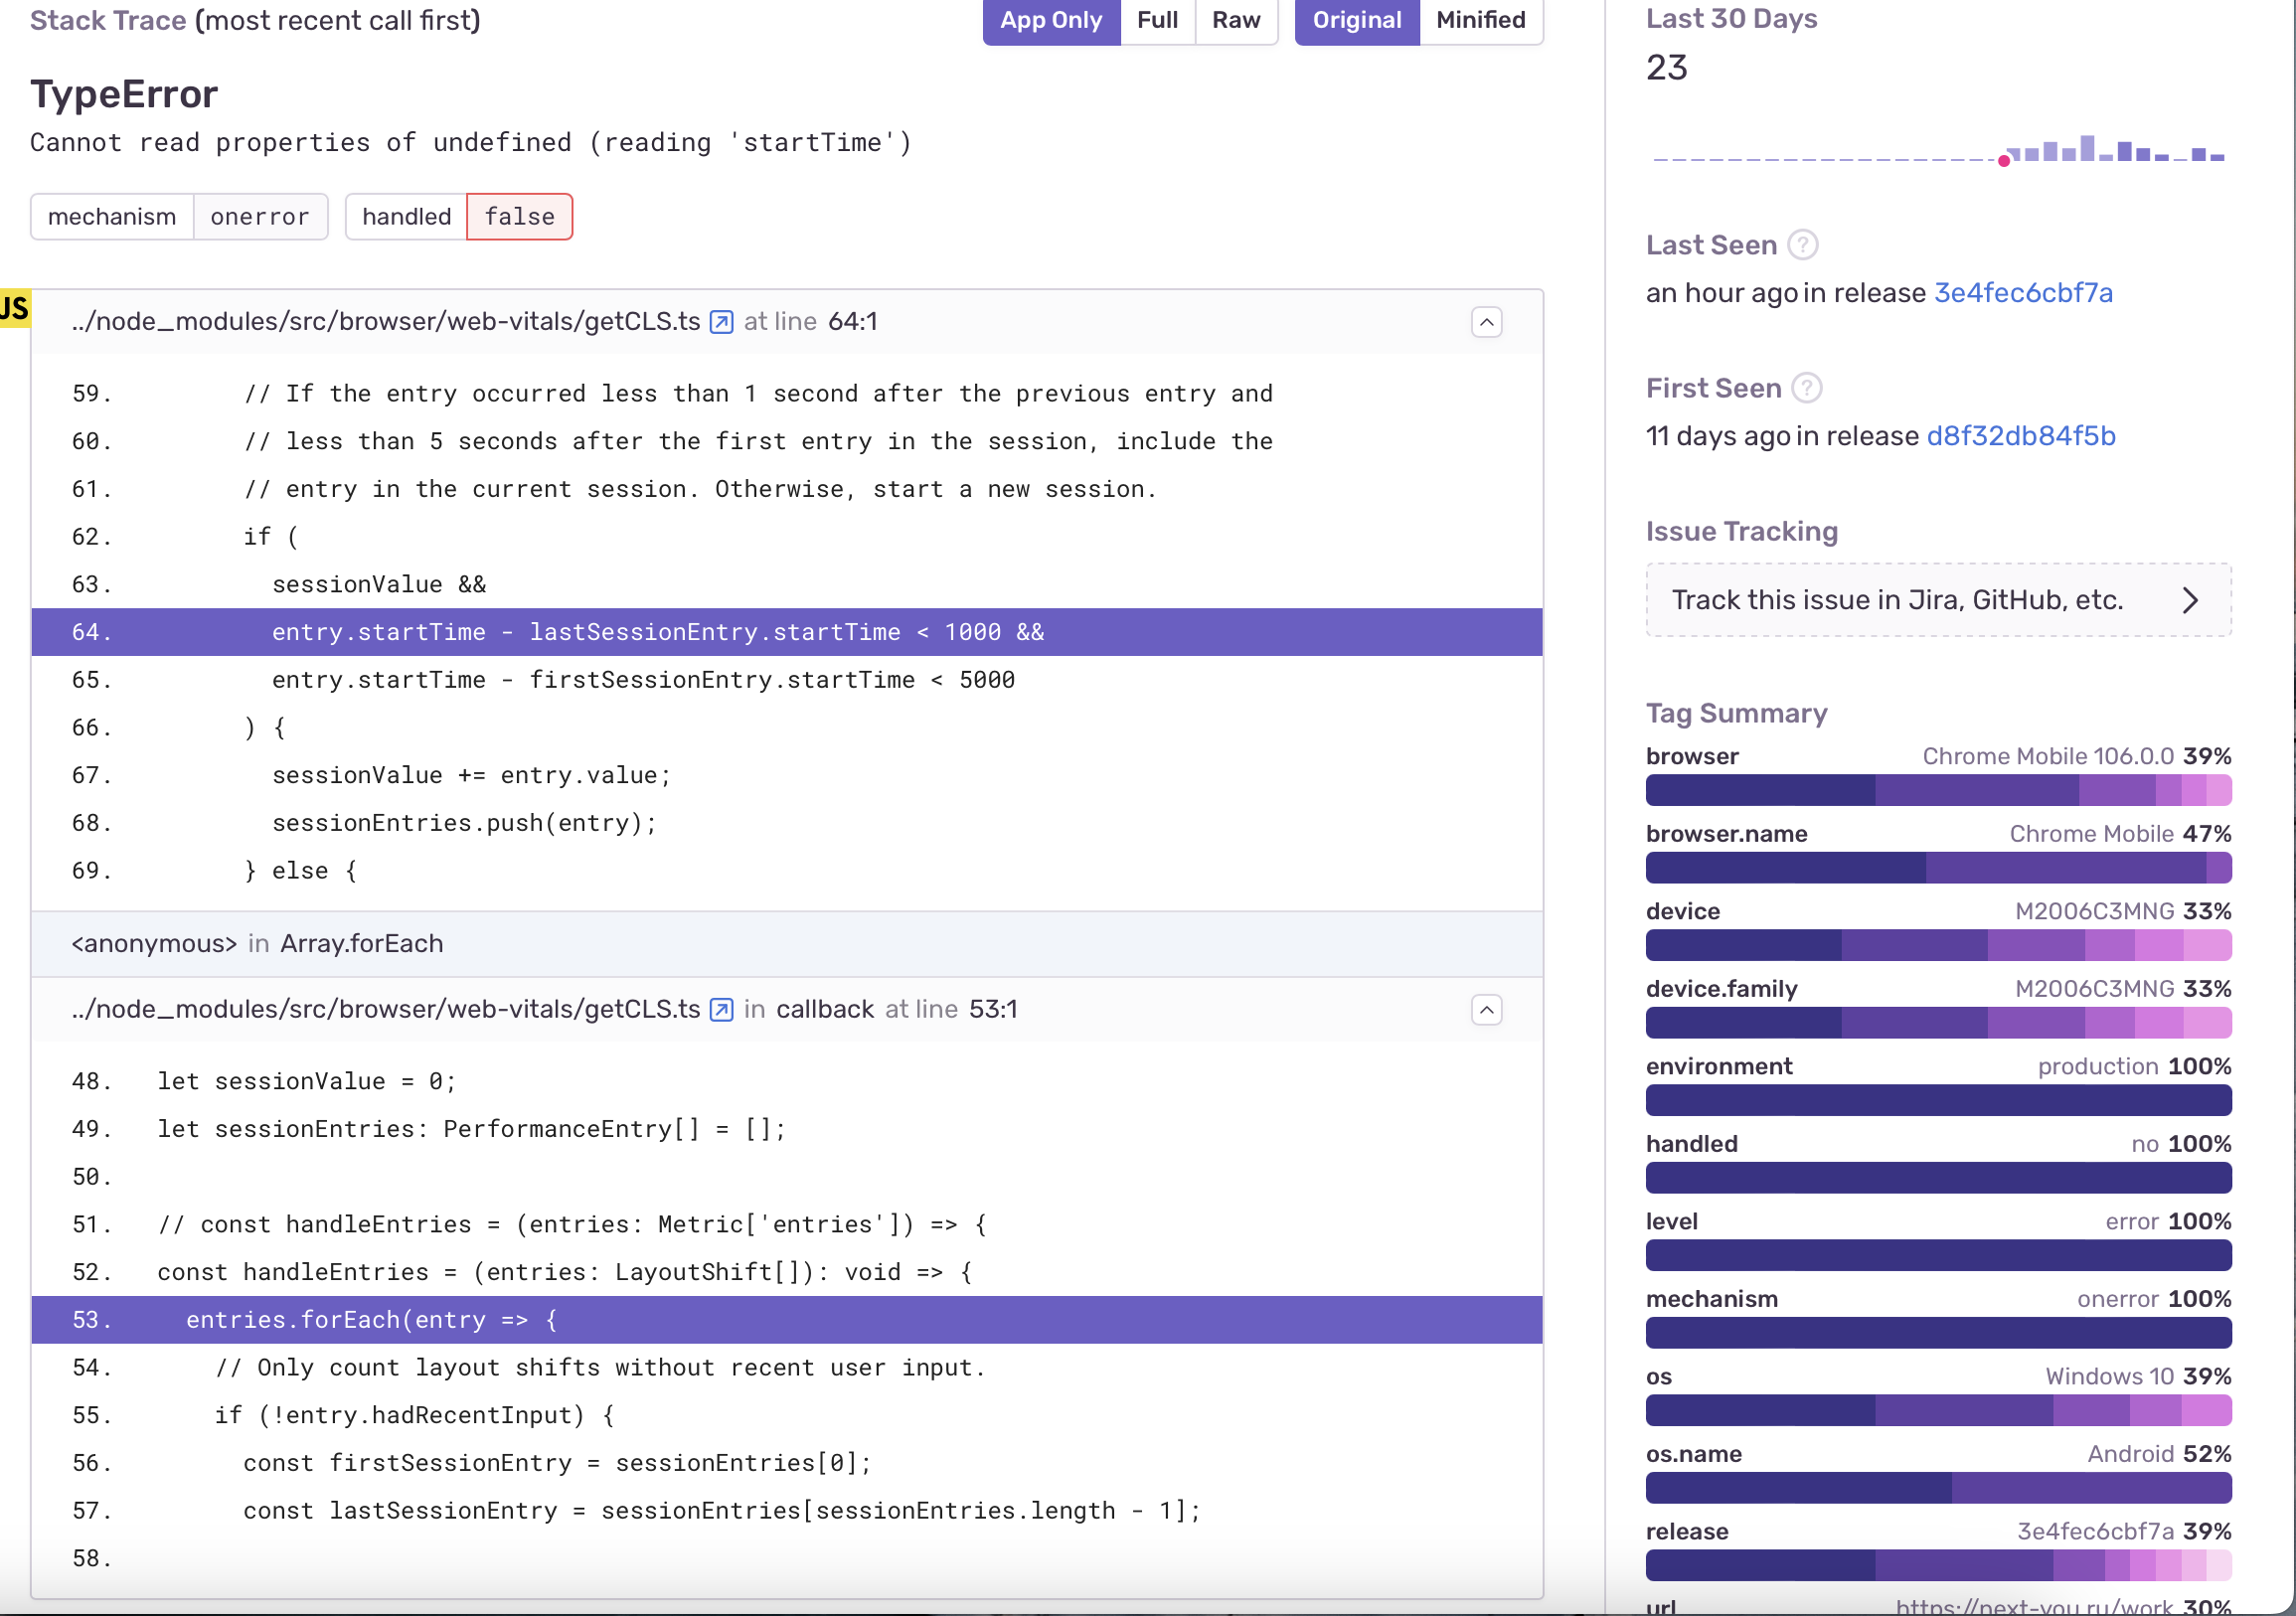Switch to the Minified view
This screenshot has width=2296, height=1616.
coord(1480,20)
